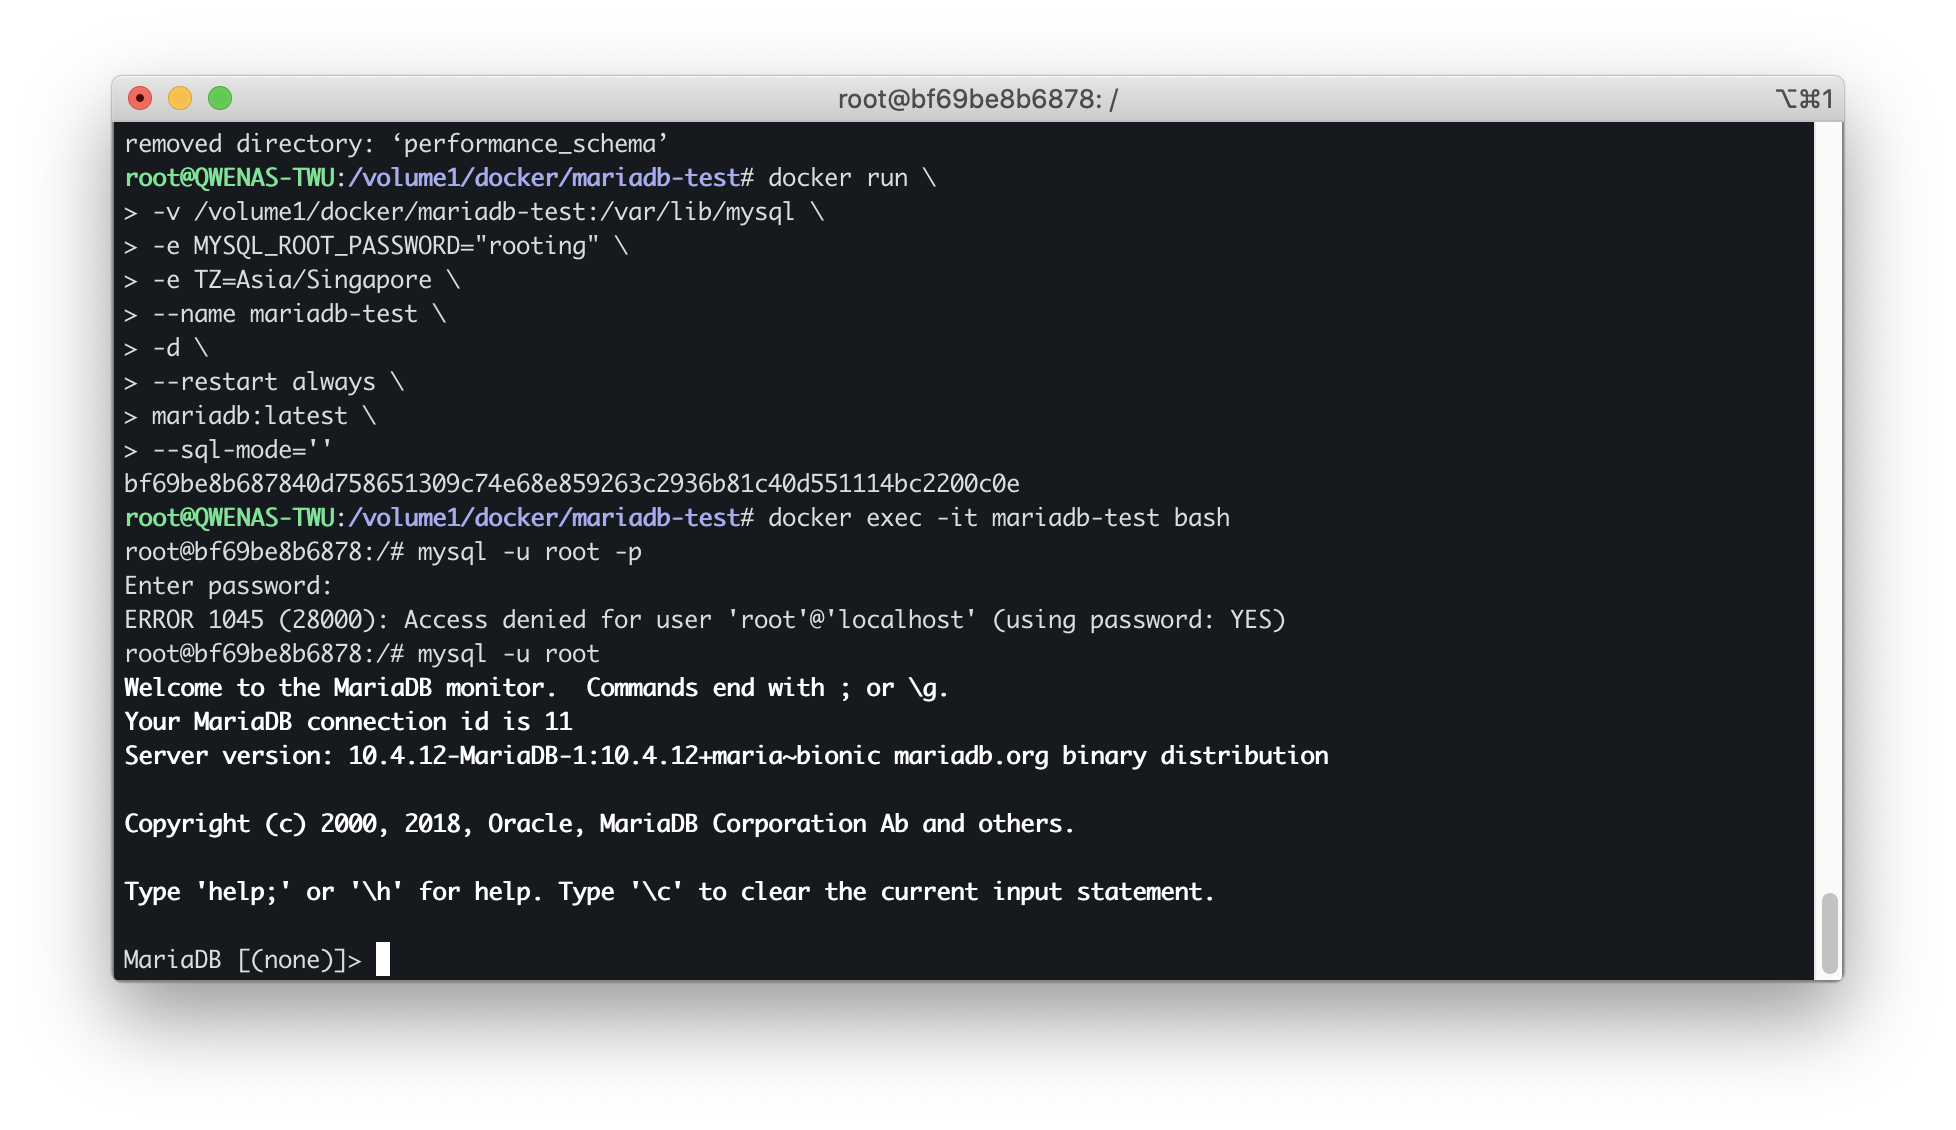This screenshot has width=1956, height=1130.
Task: Click the Copyright (c) 2000, 2018 line
Action: (599, 824)
